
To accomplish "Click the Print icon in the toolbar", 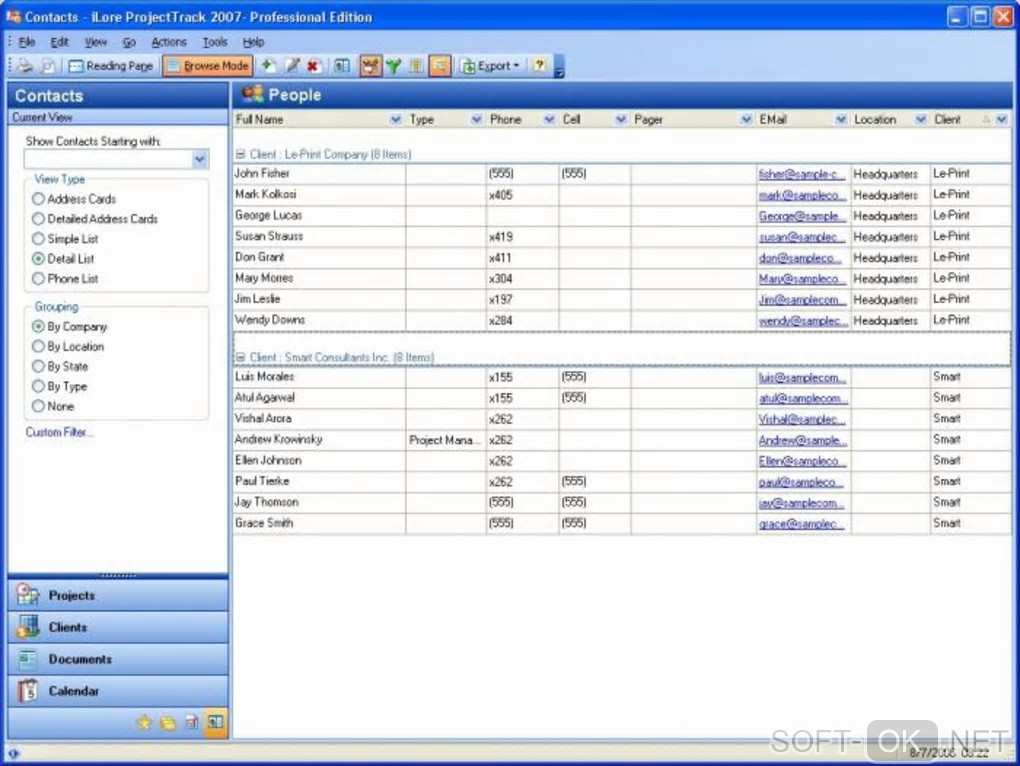I will pos(25,66).
